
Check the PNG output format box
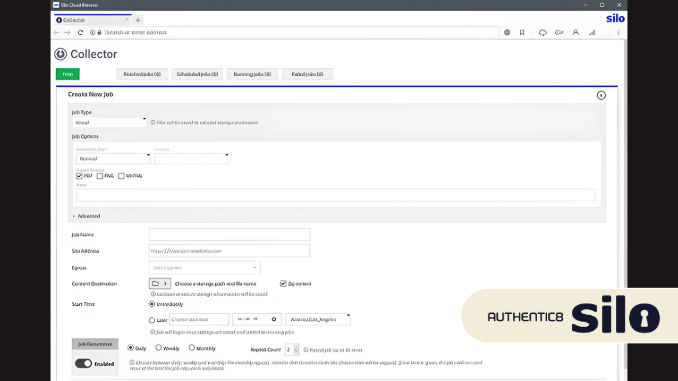100,176
